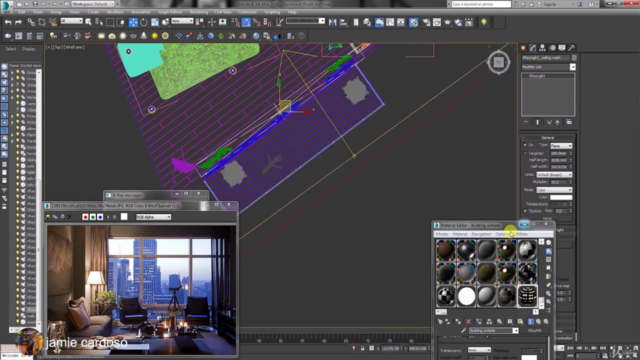640x360 pixels.
Task: Click the ViewCube in the viewport
Action: point(498,62)
